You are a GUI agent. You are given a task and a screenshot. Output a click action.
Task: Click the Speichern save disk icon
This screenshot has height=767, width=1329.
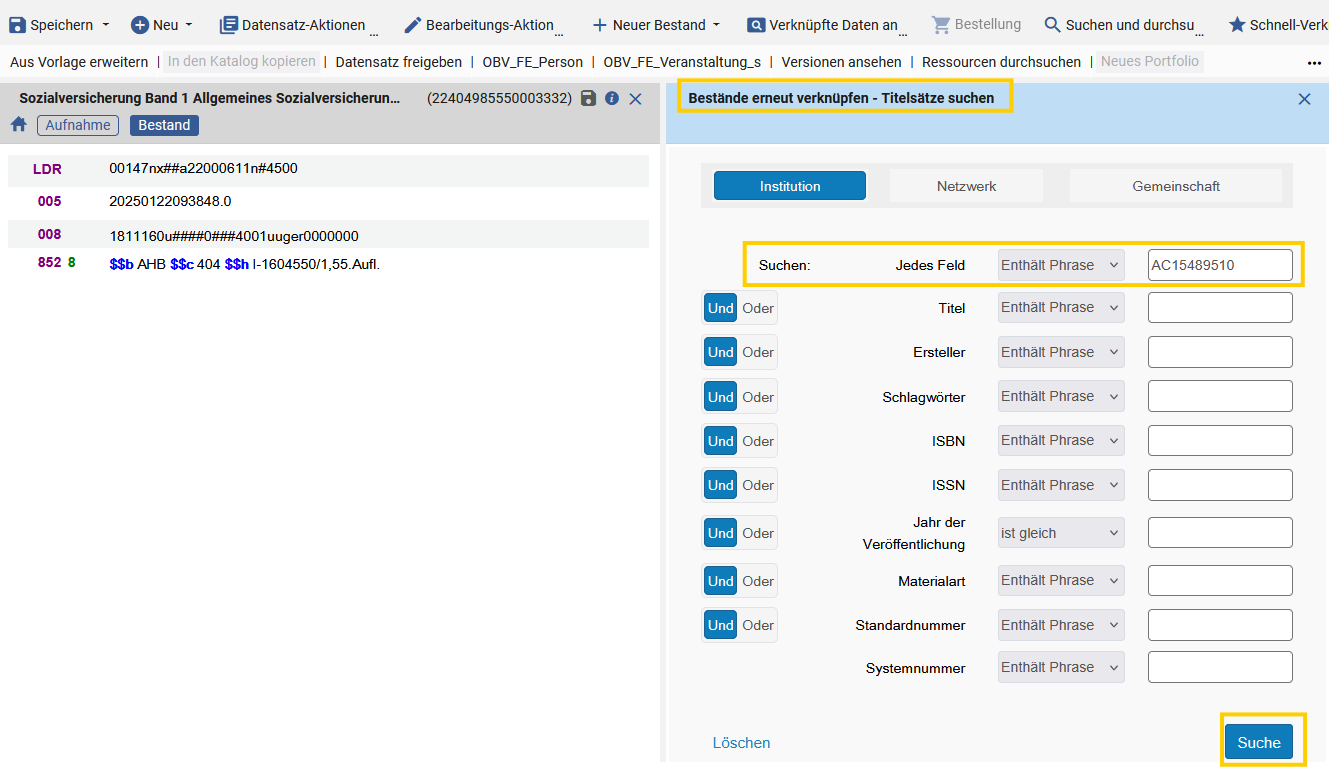point(17,24)
